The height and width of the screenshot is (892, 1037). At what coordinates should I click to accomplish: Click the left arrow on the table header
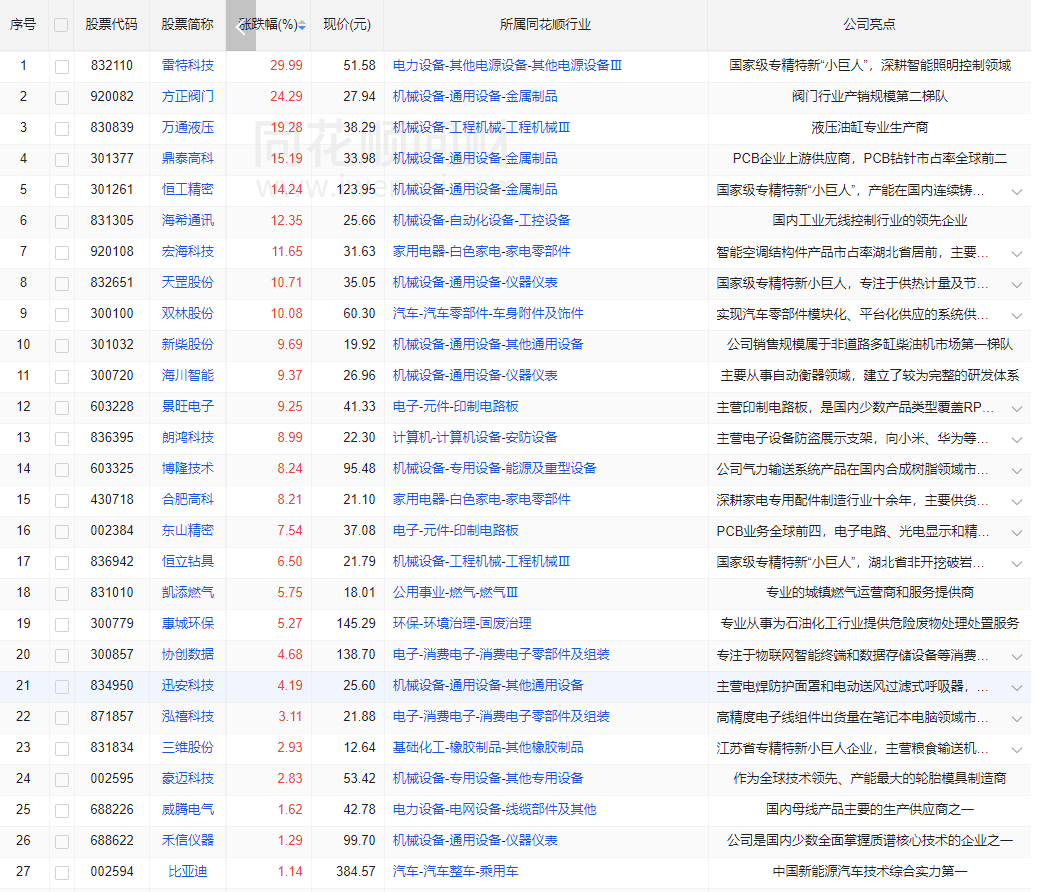pos(241,26)
